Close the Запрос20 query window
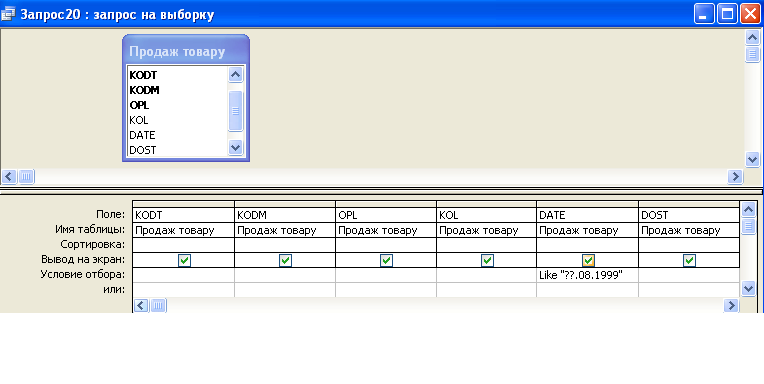This screenshot has height=384, width=764. [x=751, y=14]
